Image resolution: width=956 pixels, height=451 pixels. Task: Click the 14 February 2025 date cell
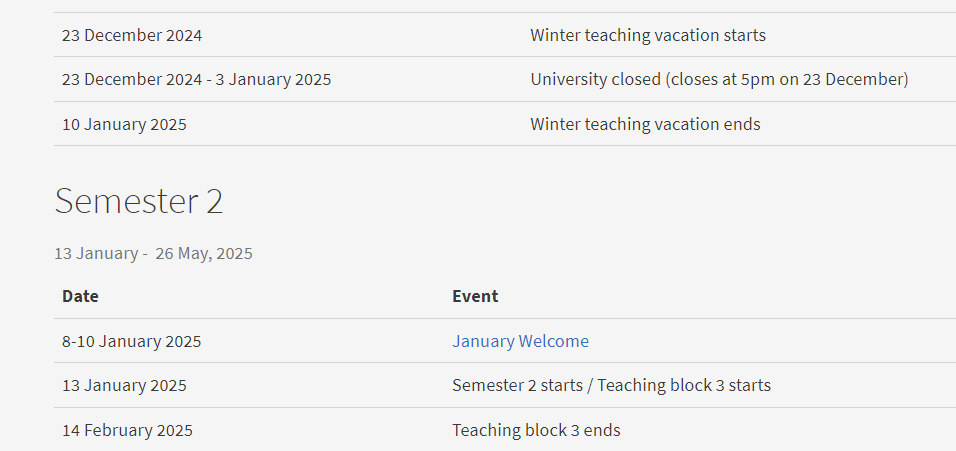point(127,430)
